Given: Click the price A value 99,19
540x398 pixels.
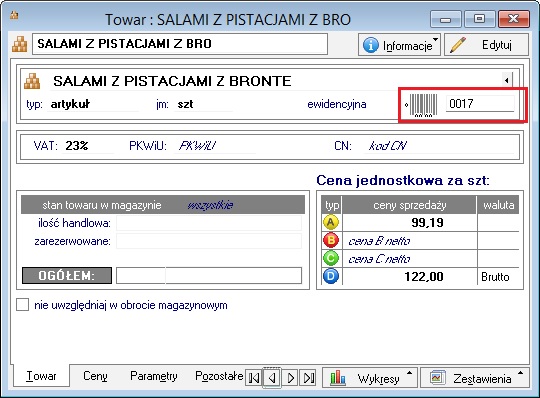Looking at the screenshot, I should pyautogui.click(x=427, y=223).
